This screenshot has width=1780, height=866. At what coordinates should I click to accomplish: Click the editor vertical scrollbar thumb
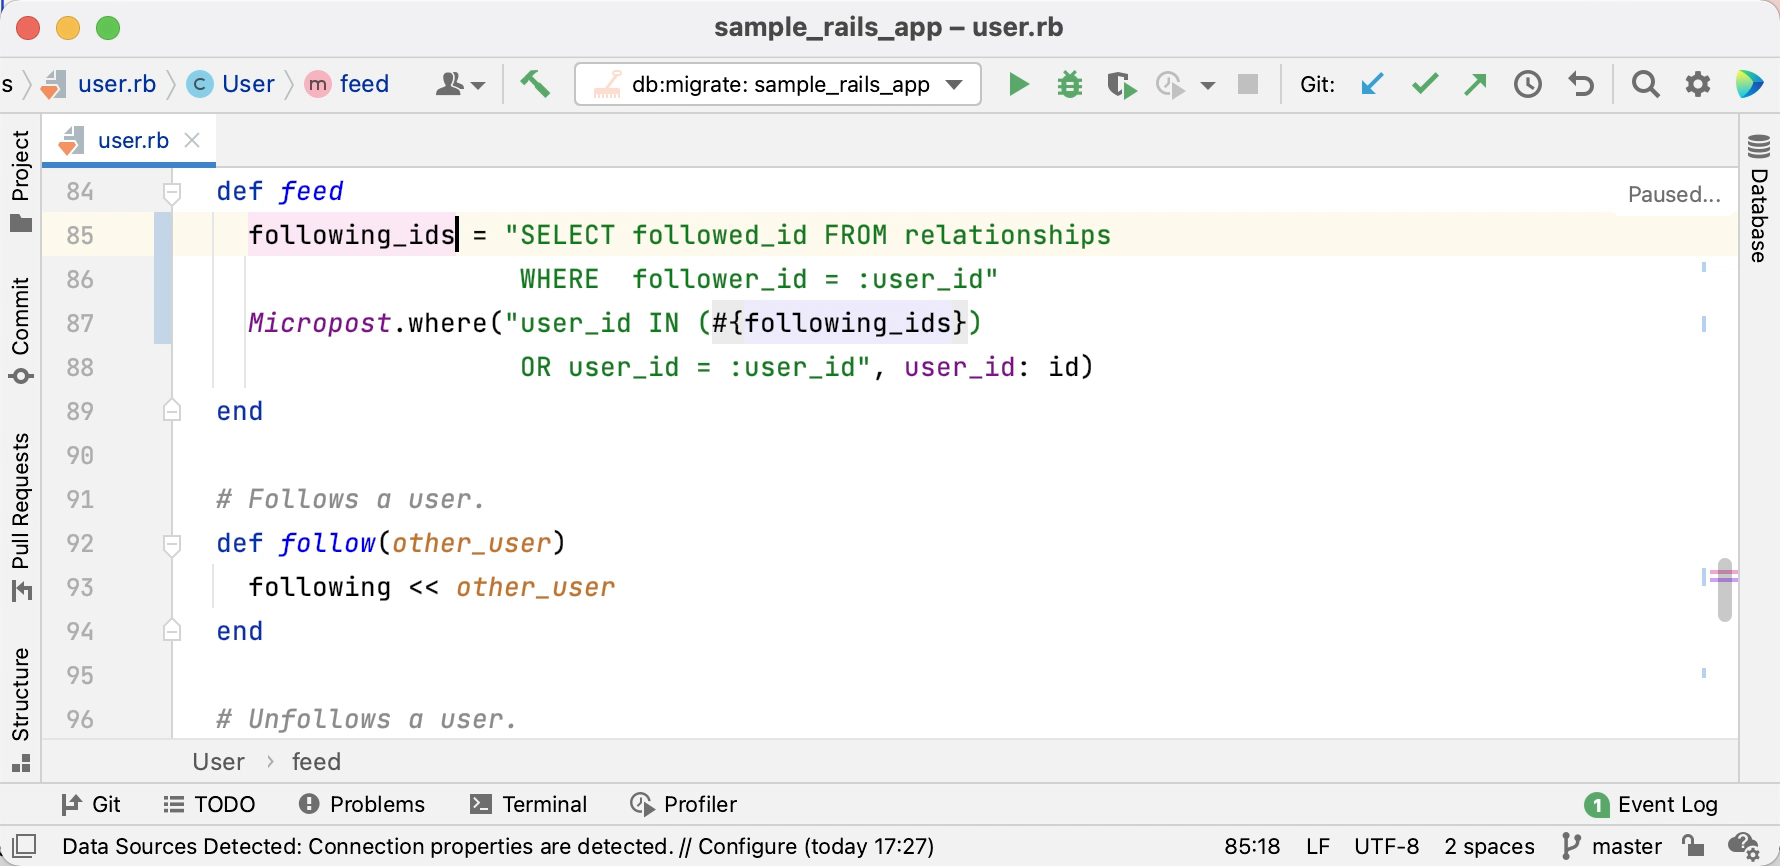pyautogui.click(x=1724, y=590)
